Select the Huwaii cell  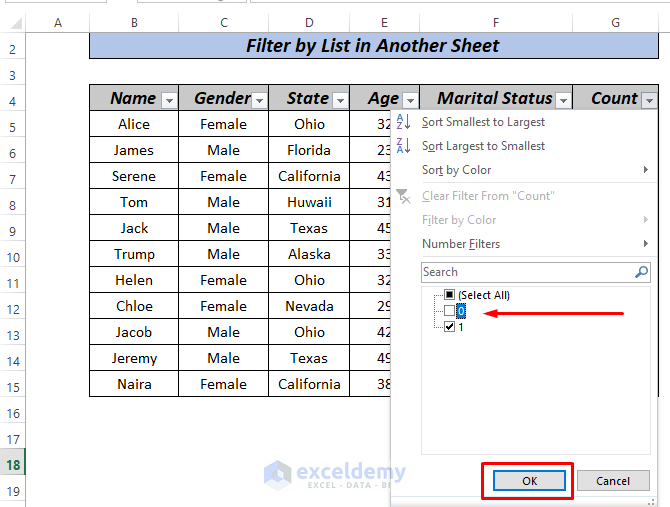coord(309,202)
